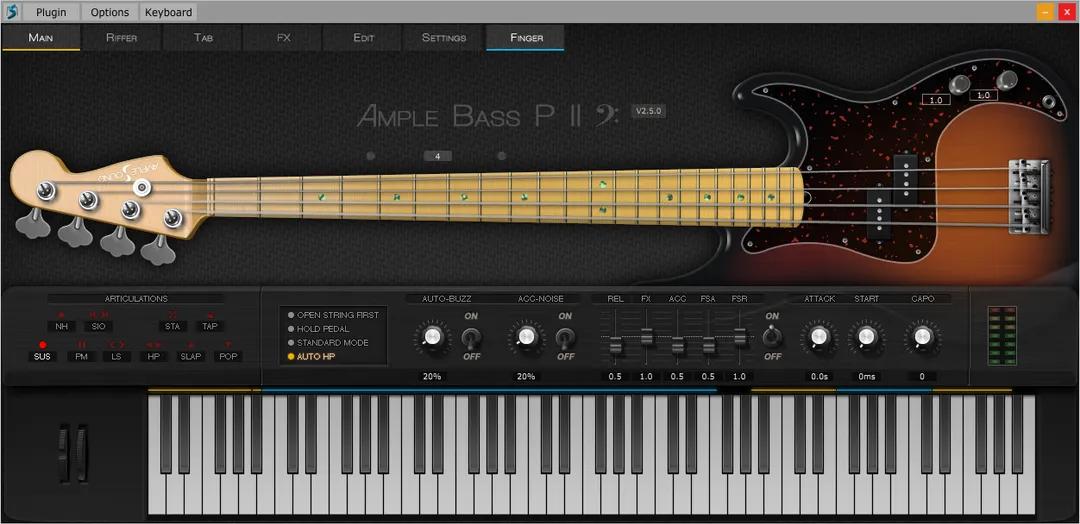Flip the ACC-NOISE on/off switch

pos(565,337)
